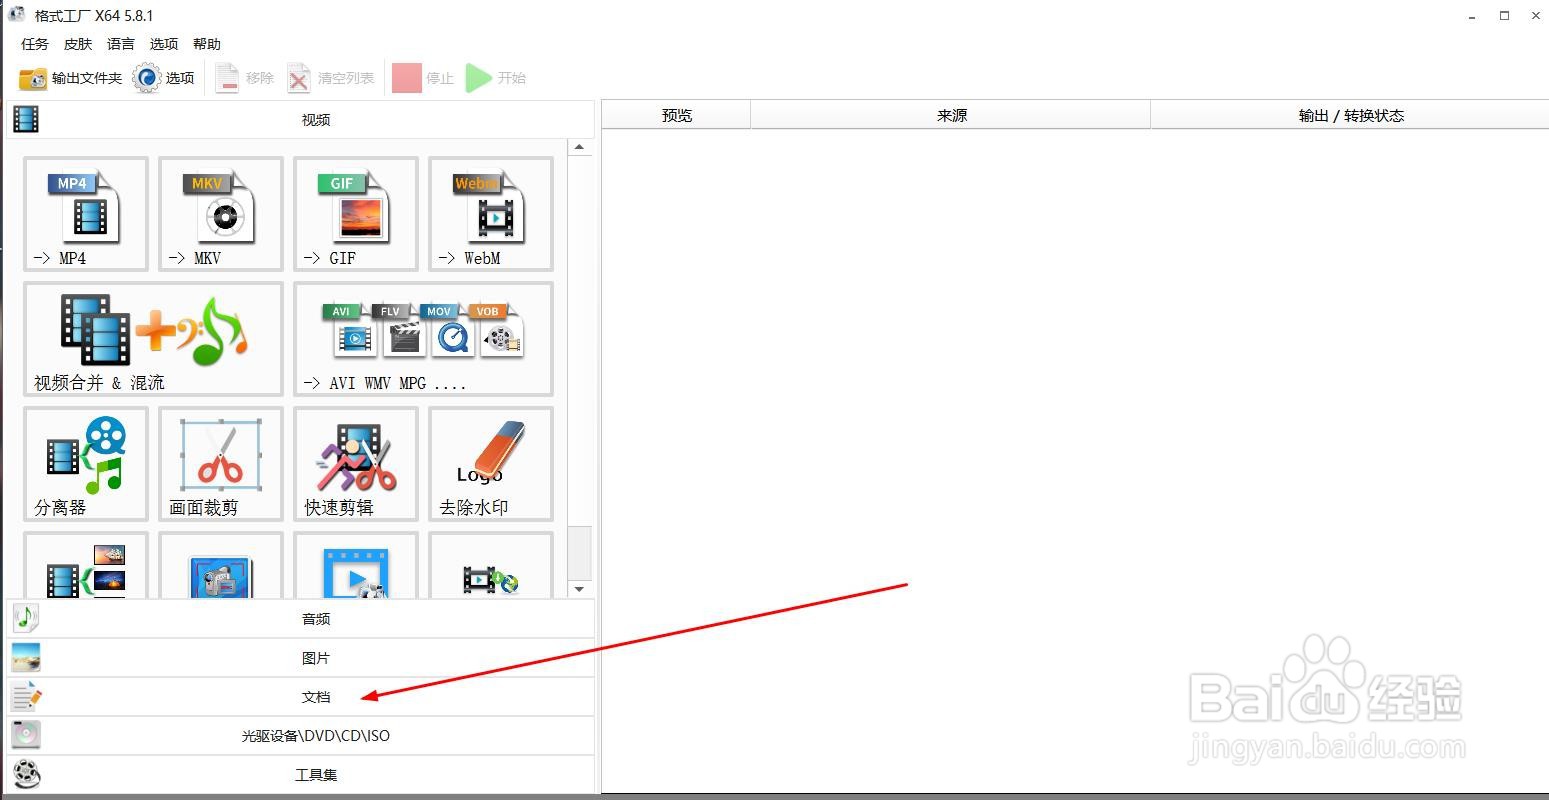Screen dimensions: 1549x800
Task: Click the 预览 column header
Action: click(677, 116)
